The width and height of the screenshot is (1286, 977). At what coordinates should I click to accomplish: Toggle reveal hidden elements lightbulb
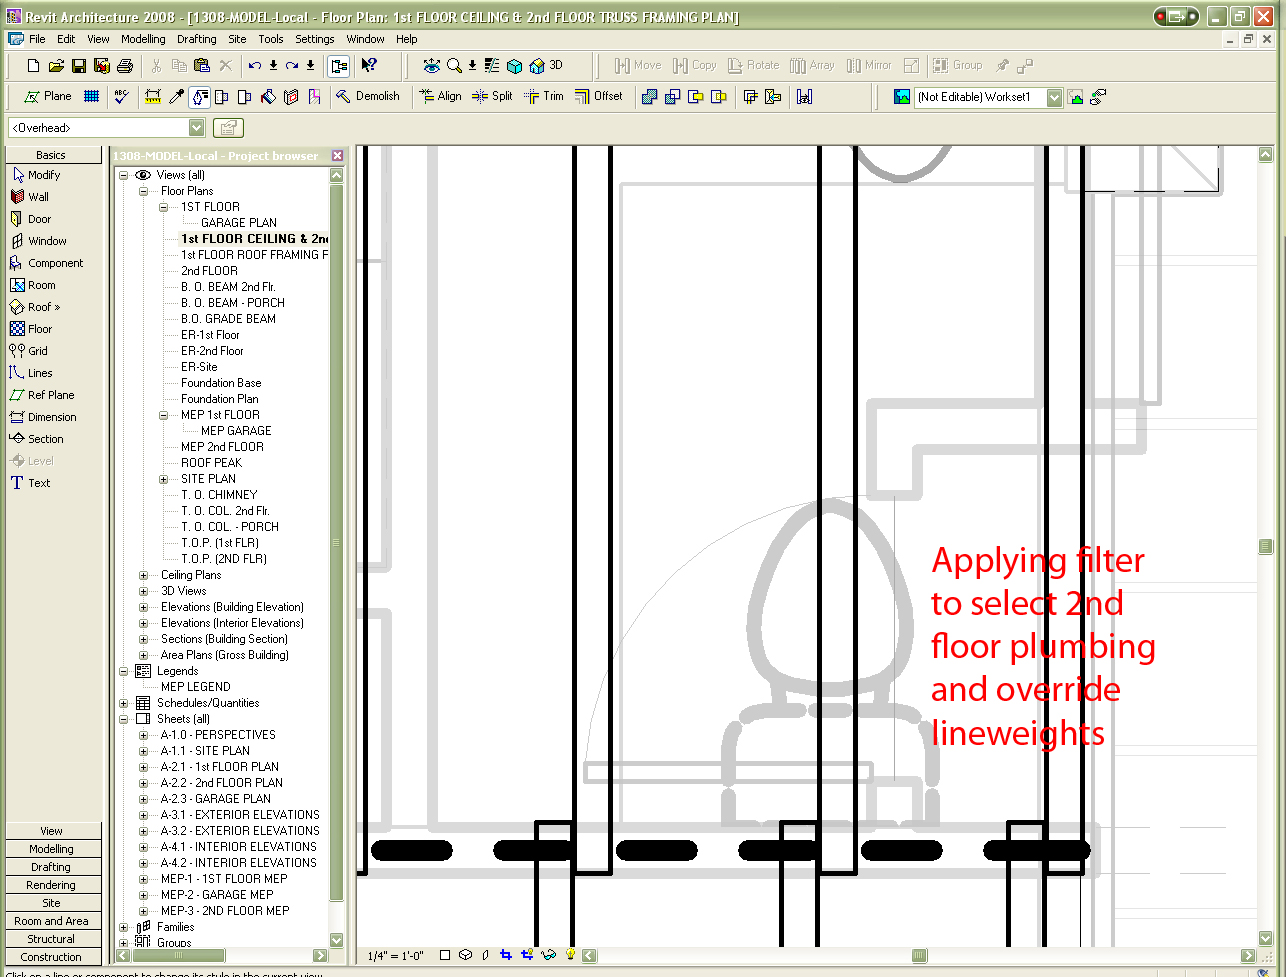570,955
